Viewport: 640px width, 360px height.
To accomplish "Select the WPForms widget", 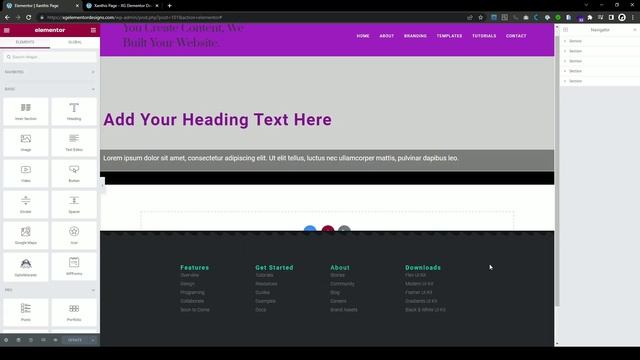I will click(74, 267).
